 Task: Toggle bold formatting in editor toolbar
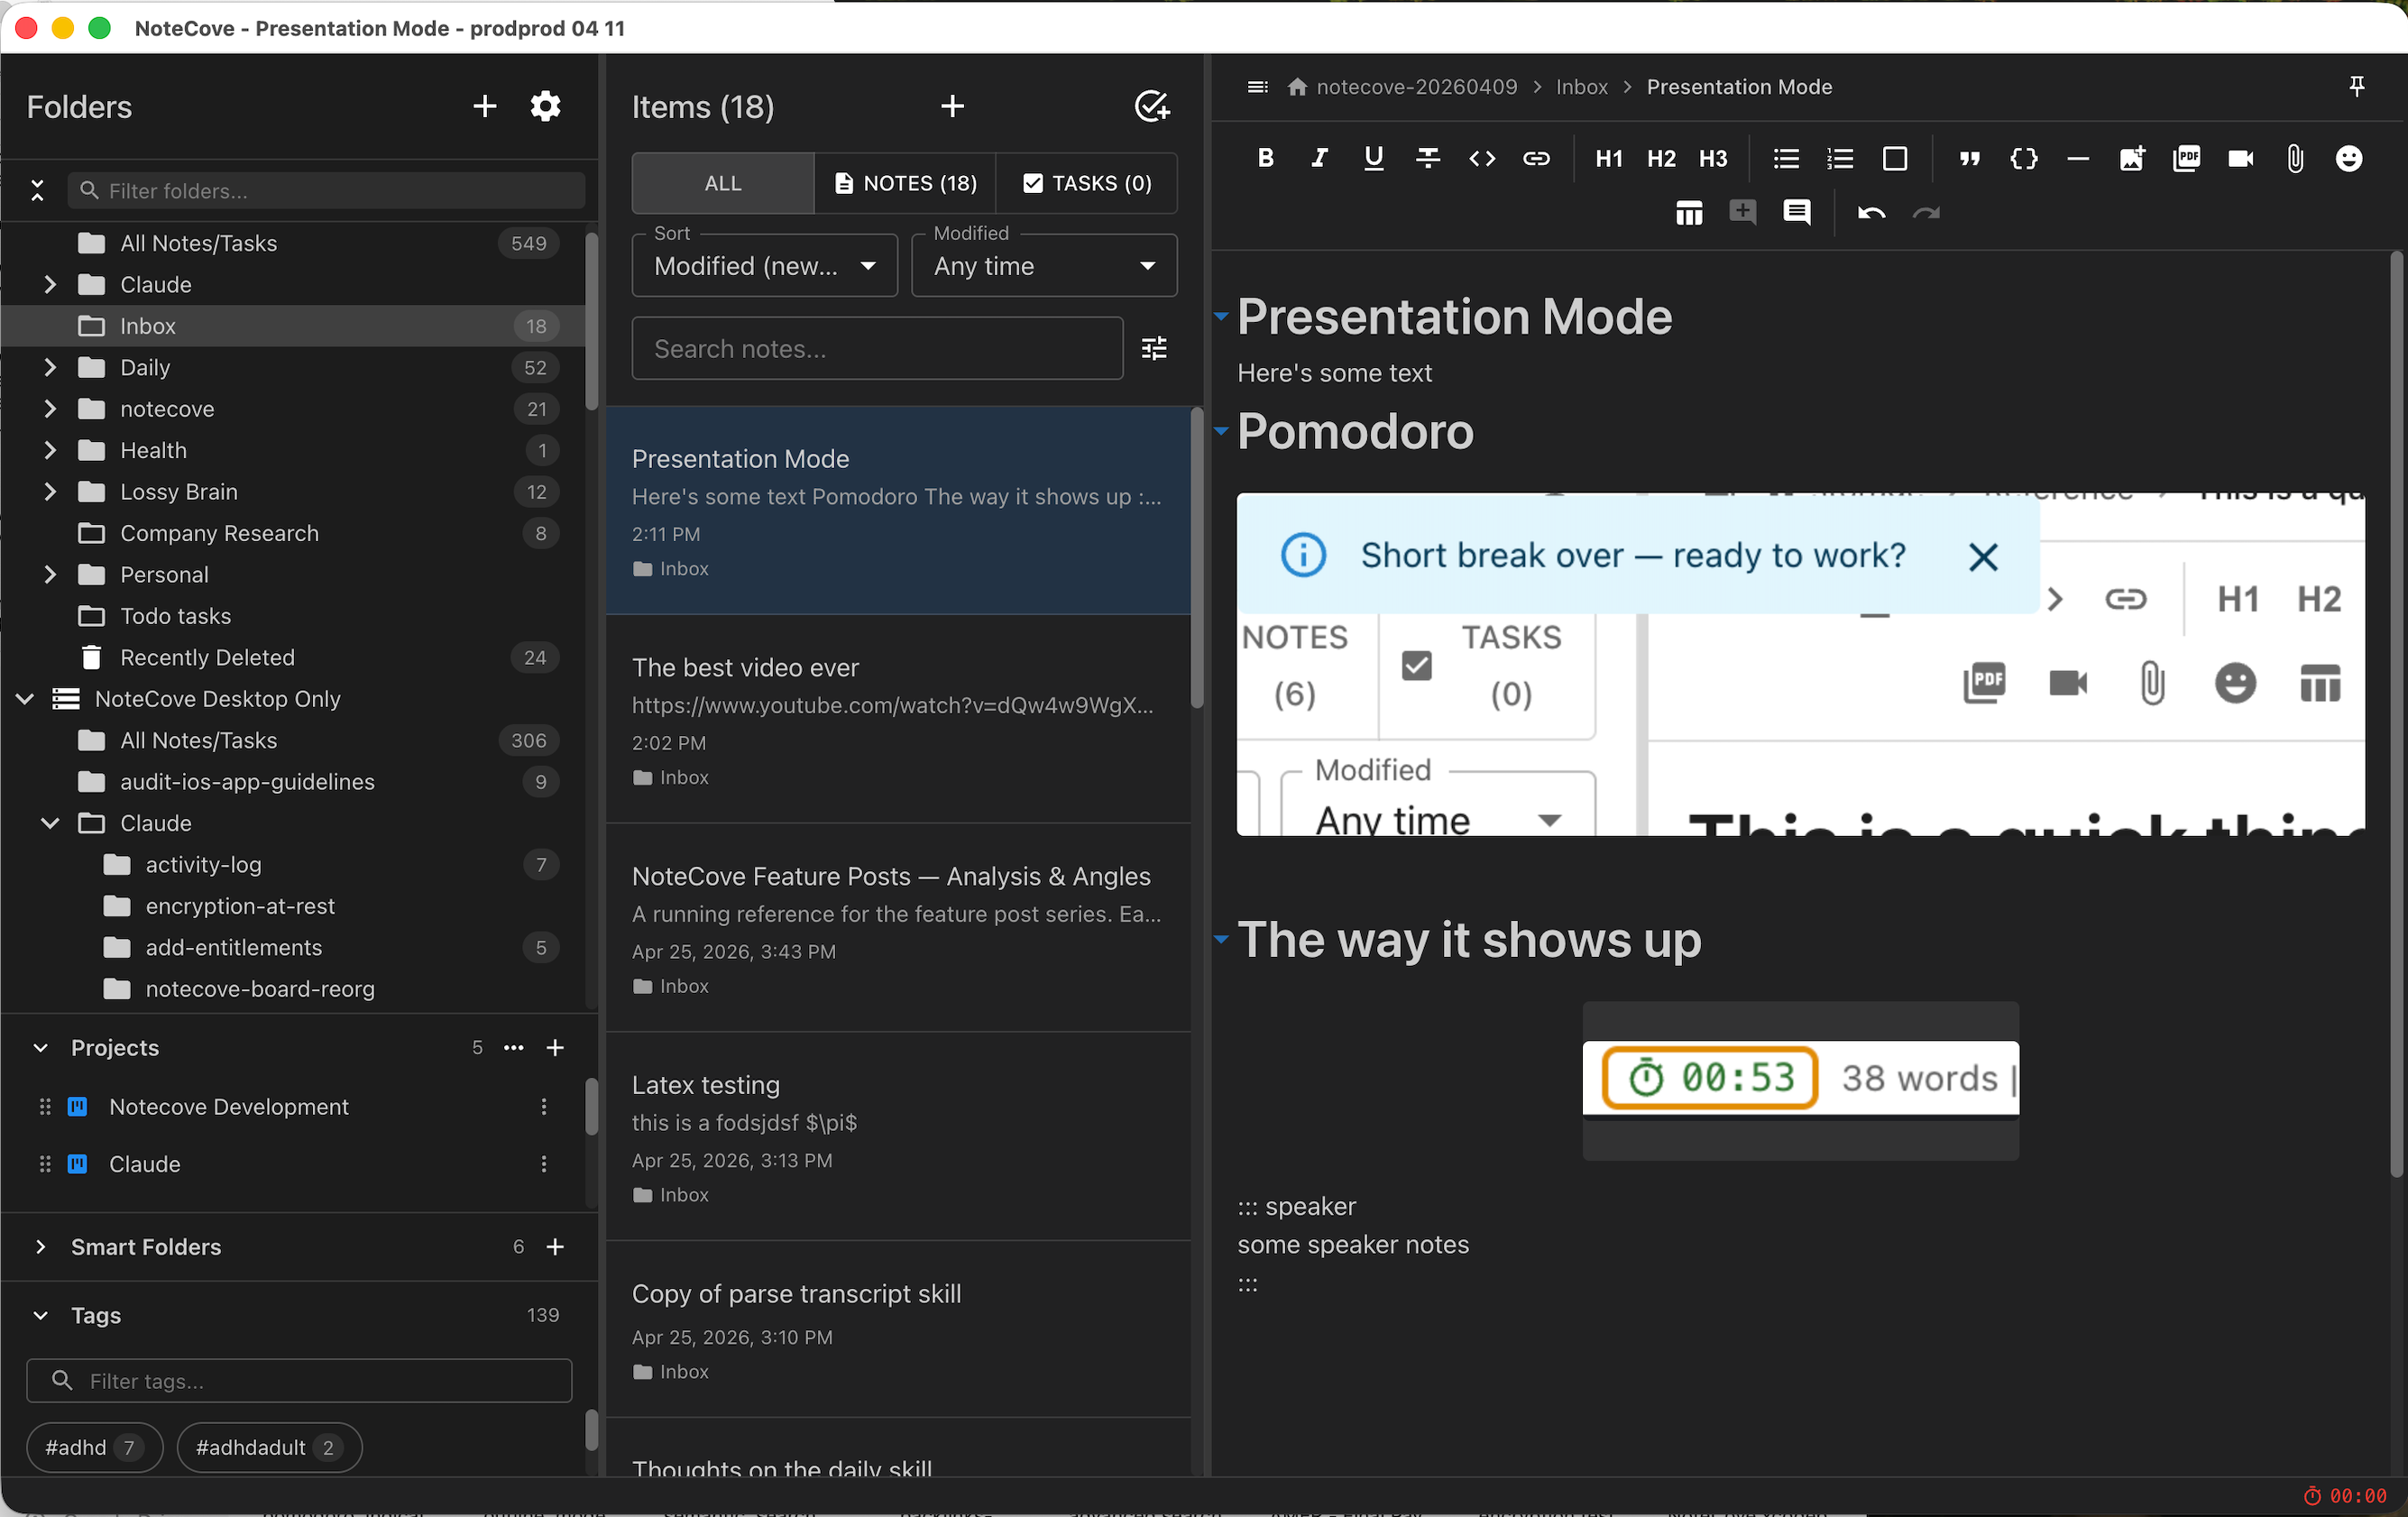point(1266,158)
